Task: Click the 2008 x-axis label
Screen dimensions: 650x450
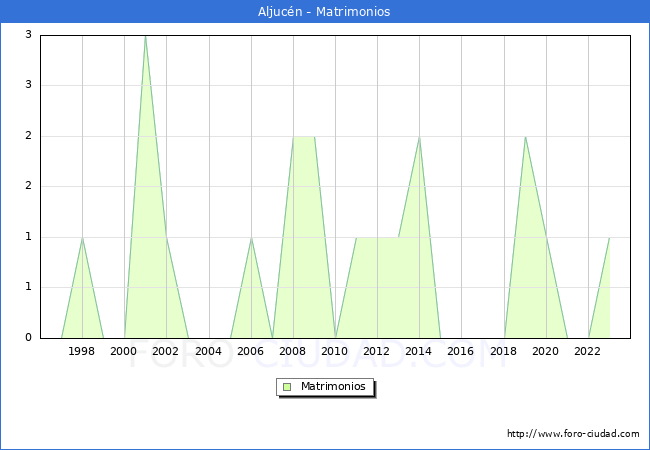Action: 293,351
